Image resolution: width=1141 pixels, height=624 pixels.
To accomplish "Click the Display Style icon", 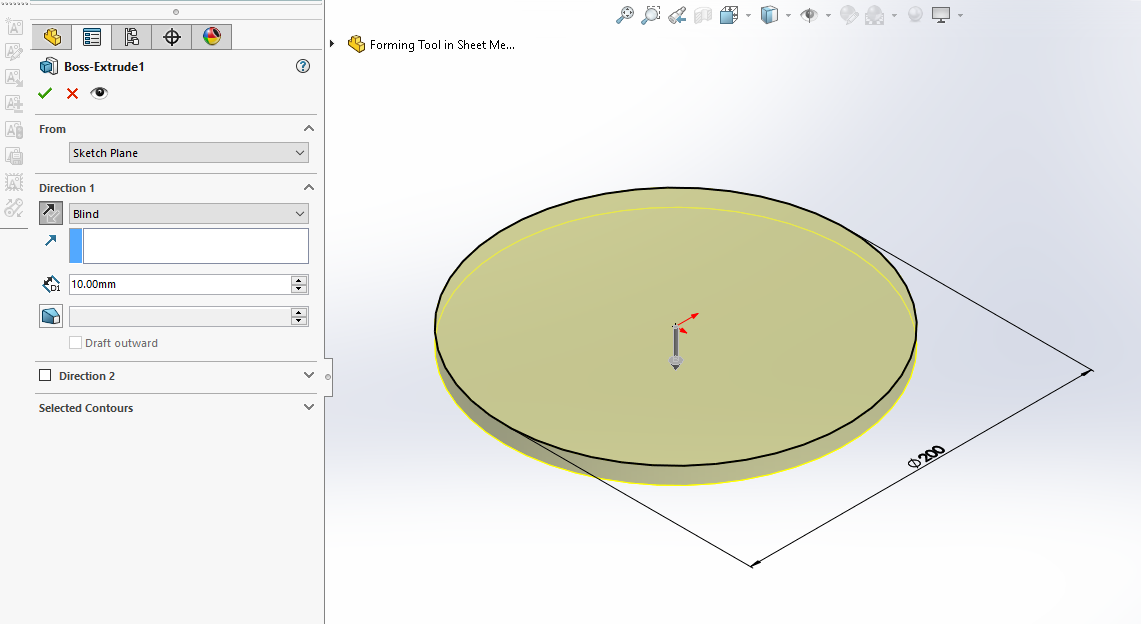I will pos(769,15).
